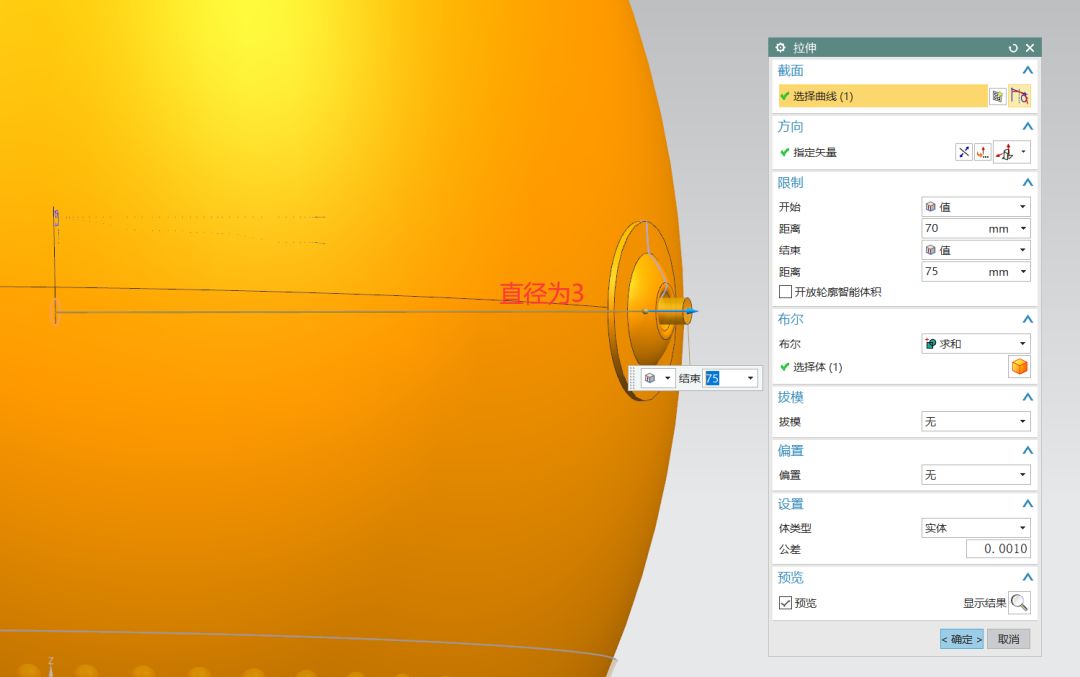Enable the 开放轮廓智能体积 checkbox
Screen dimensions: 1080x677
(785, 292)
